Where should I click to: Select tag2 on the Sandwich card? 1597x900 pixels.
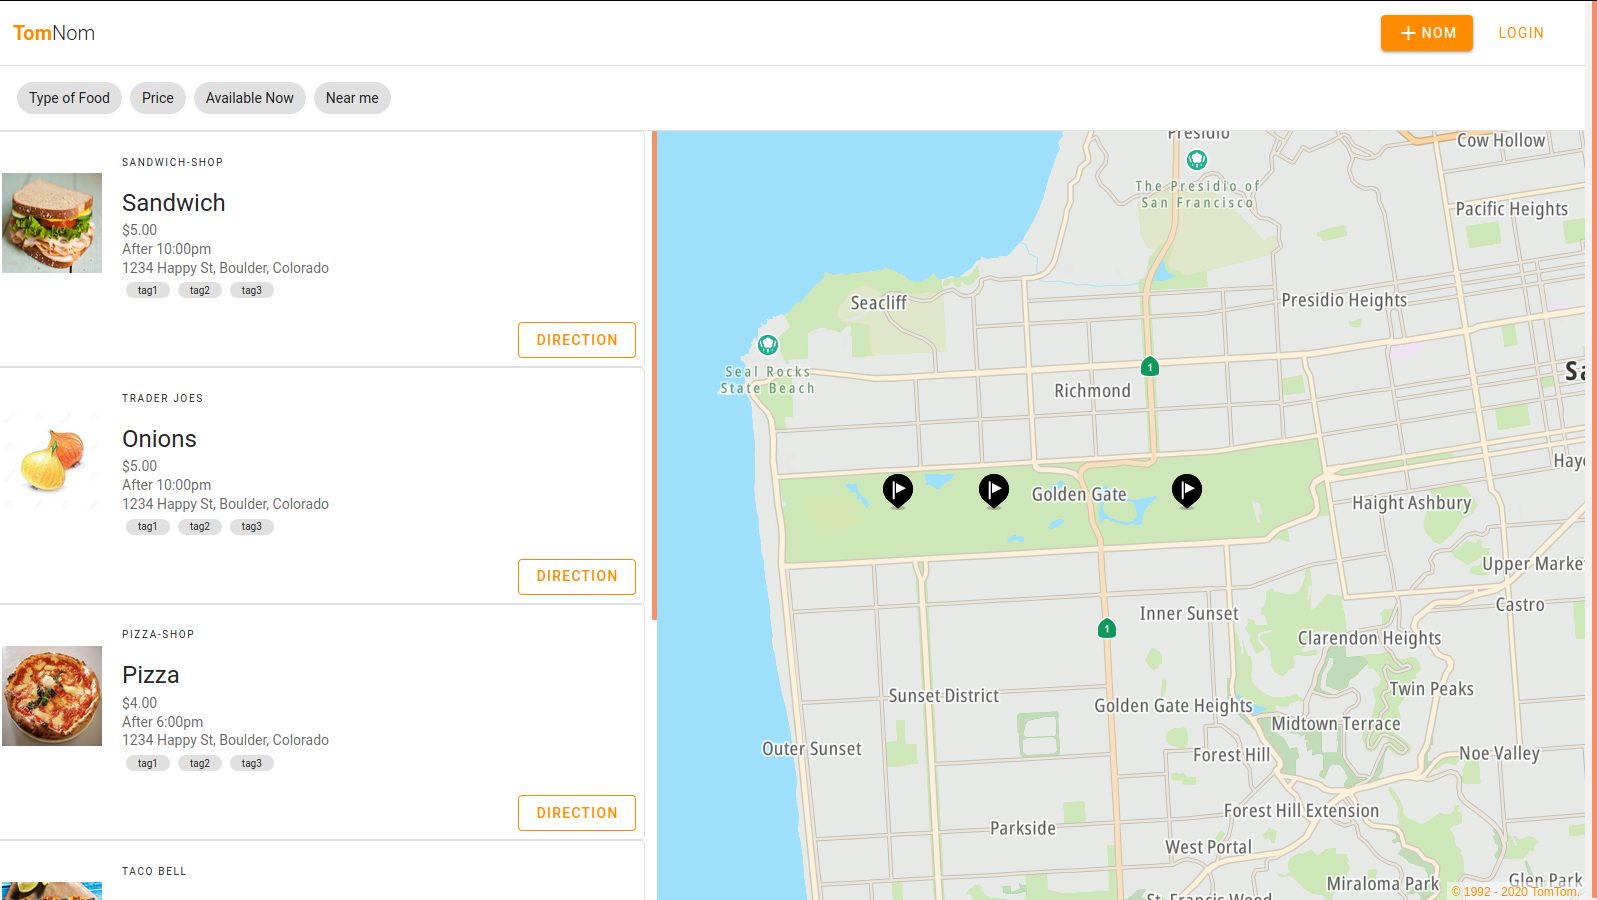click(x=200, y=290)
